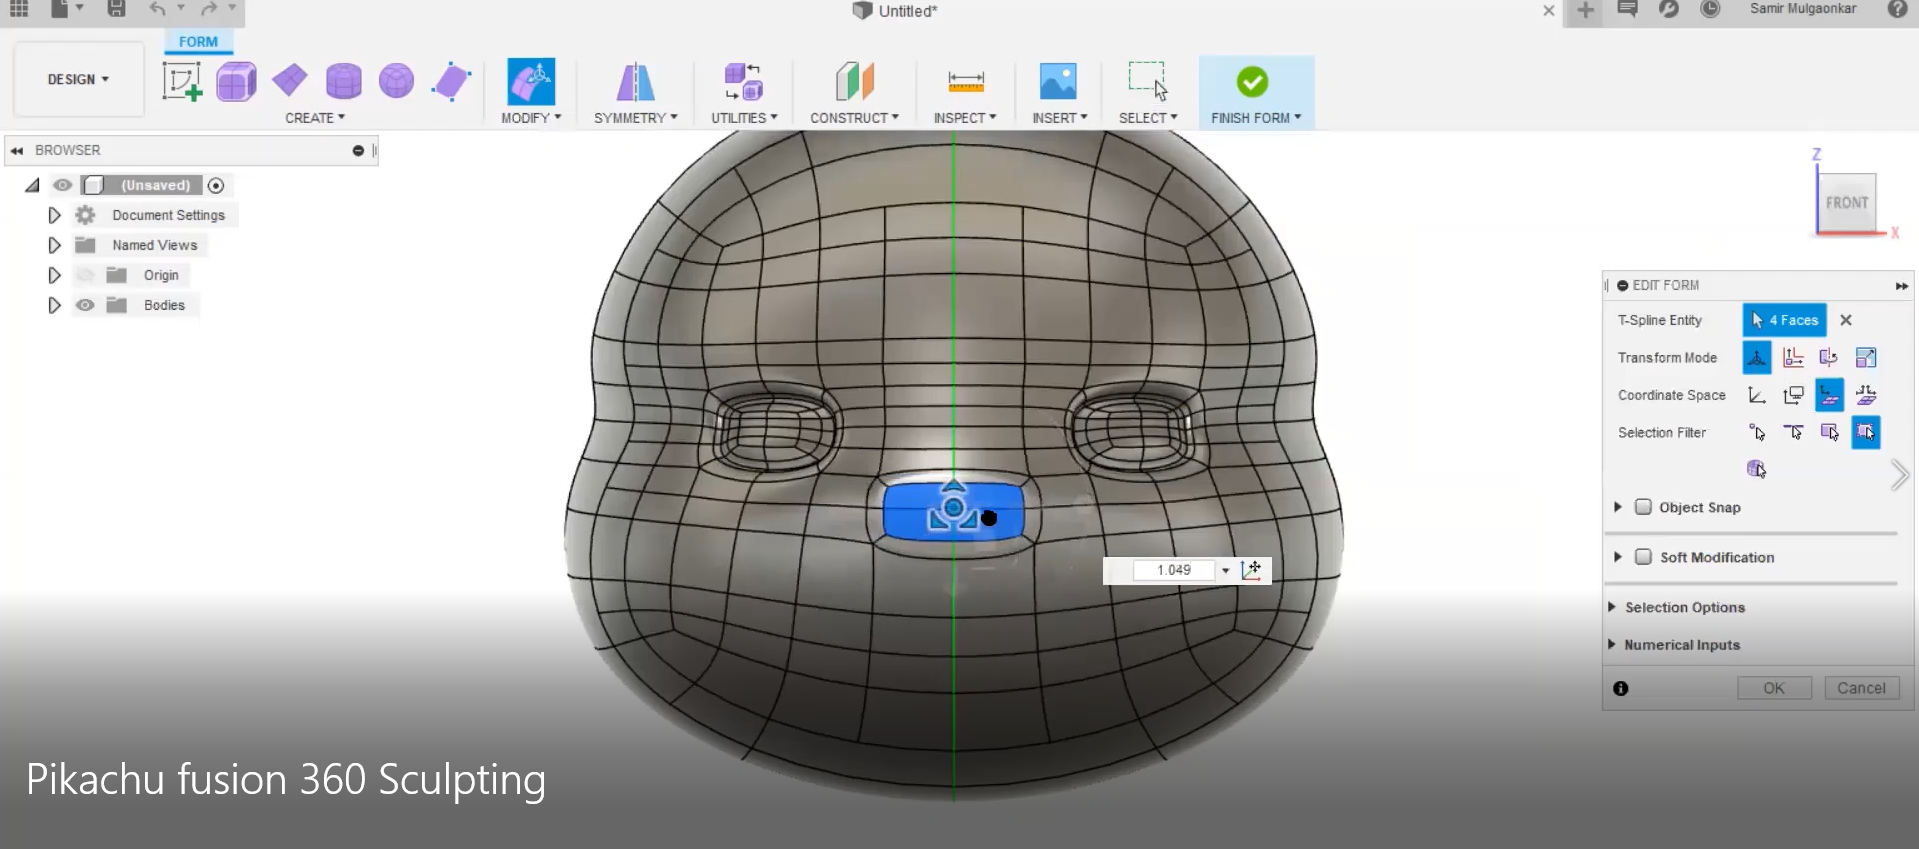The height and width of the screenshot is (849, 1919).
Task: Set Selection Filter to vertex
Action: 1757,432
